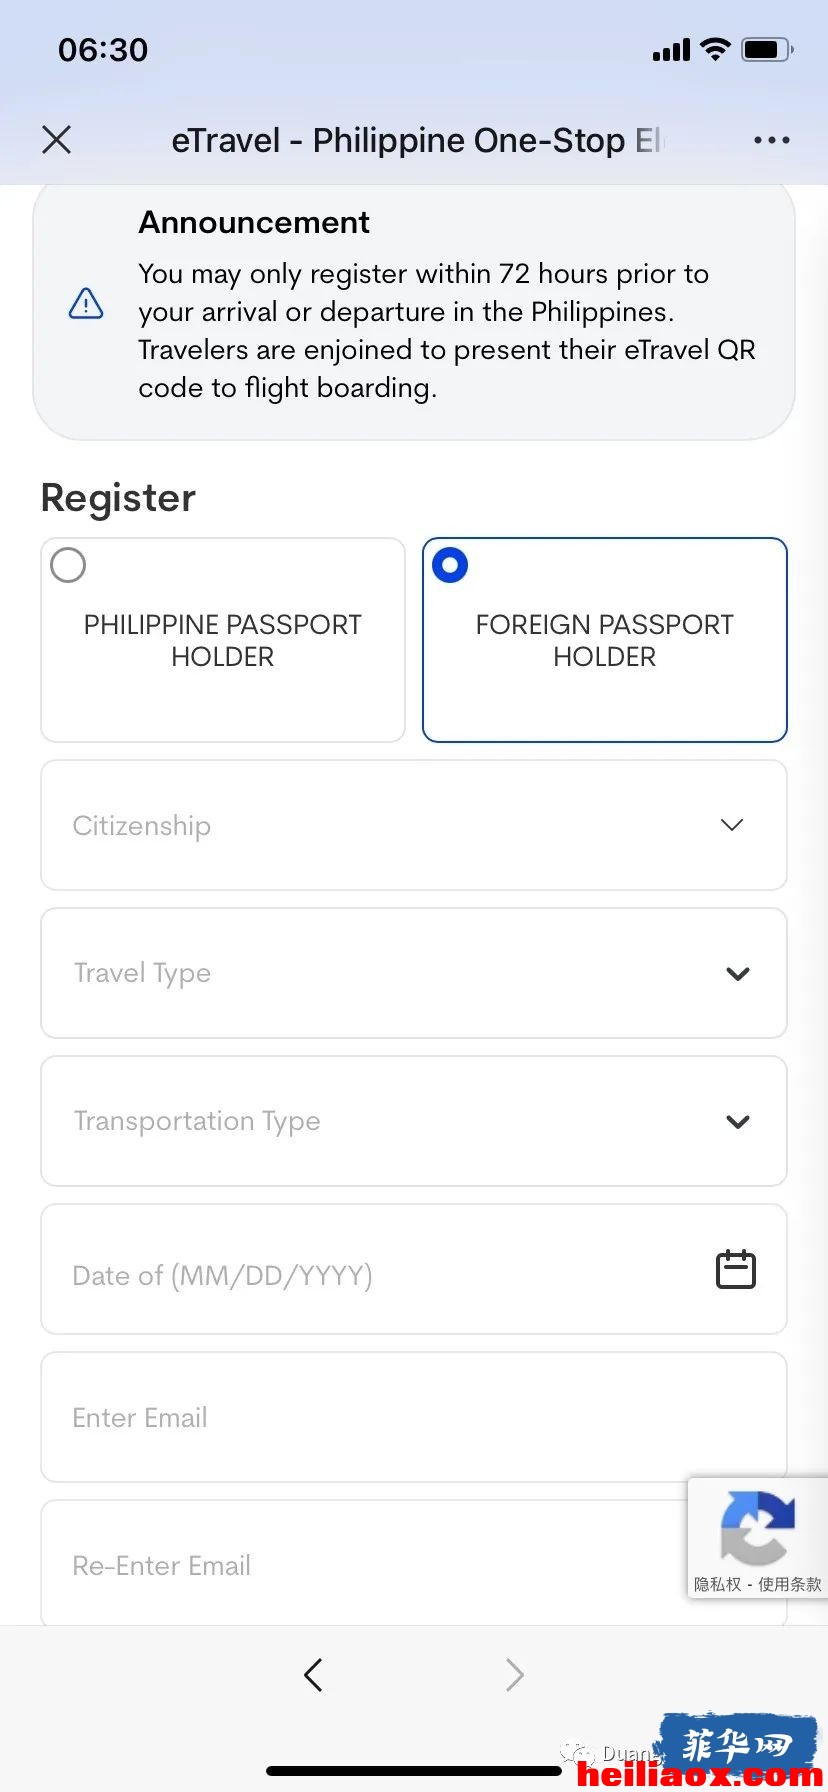Tap the Wi-Fi status icon
The image size is (828, 1792).
[x=715, y=49]
